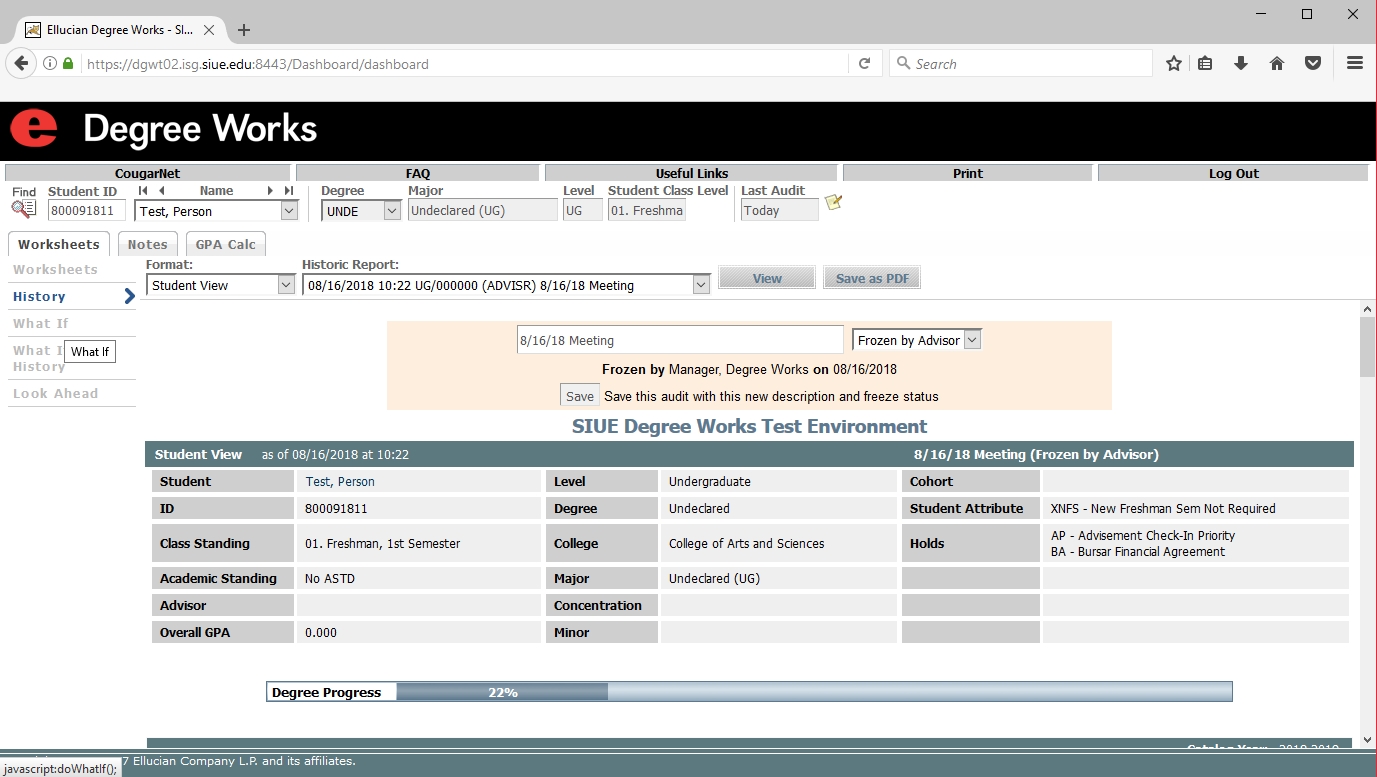Click the Save as PDF button
This screenshot has width=1377, height=777.
(x=872, y=278)
